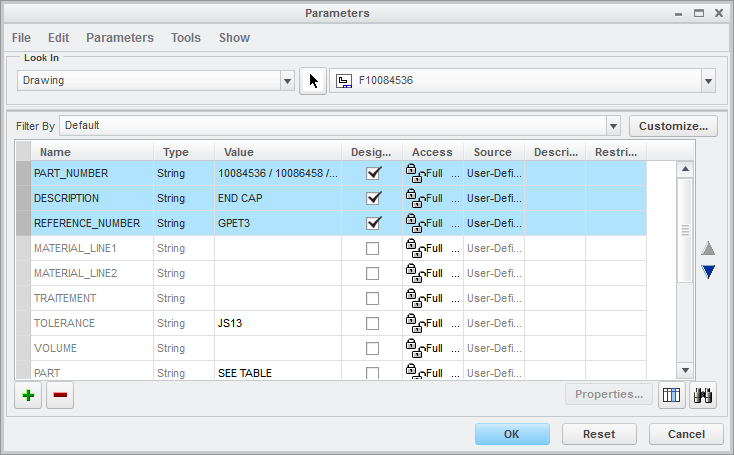Click the red minus delete-parameter icon
Image resolution: width=734 pixels, height=455 pixels.
(60, 395)
